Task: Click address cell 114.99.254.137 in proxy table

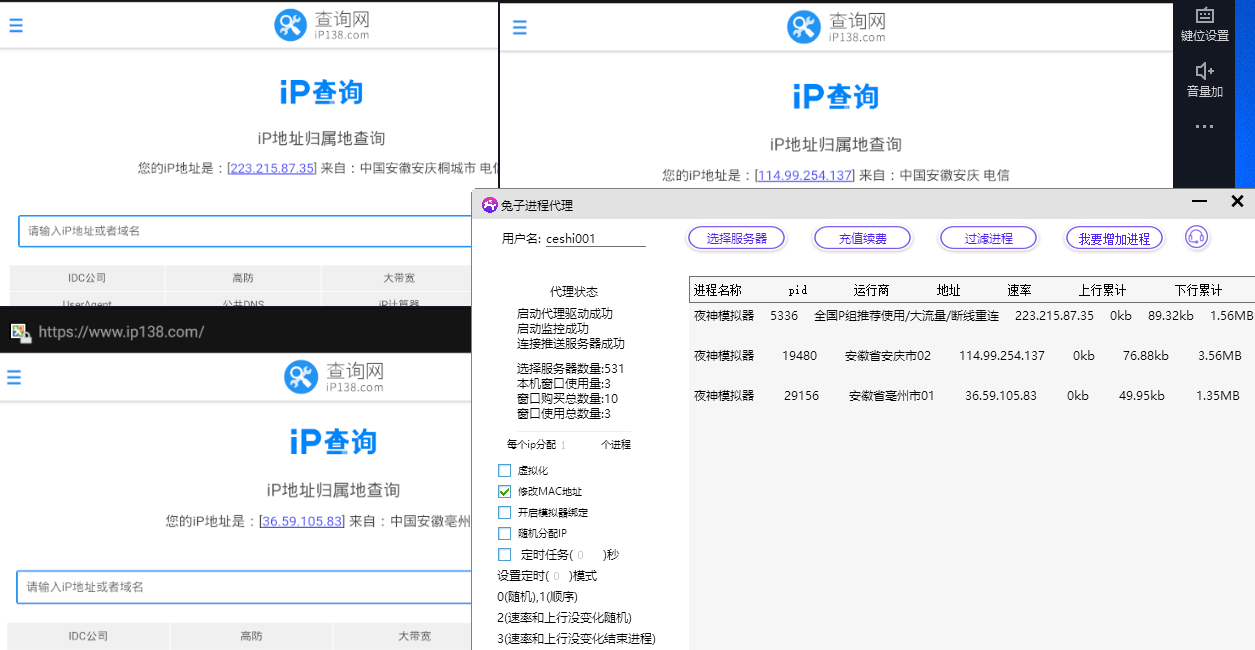Action: (1002, 355)
